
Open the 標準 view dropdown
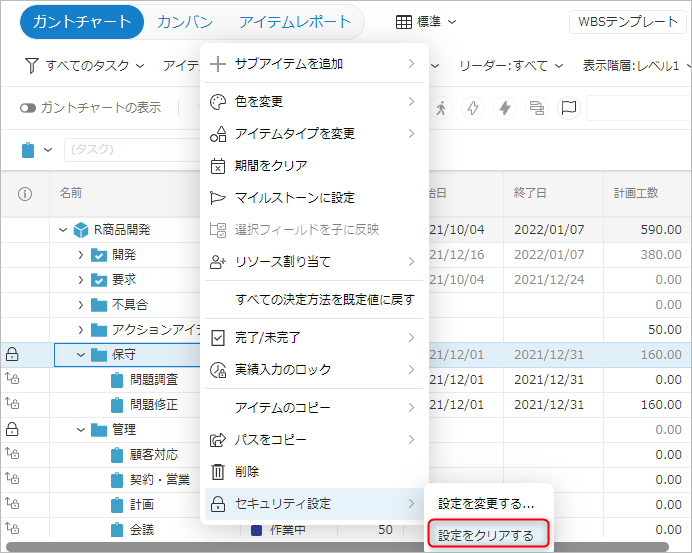(x=427, y=21)
